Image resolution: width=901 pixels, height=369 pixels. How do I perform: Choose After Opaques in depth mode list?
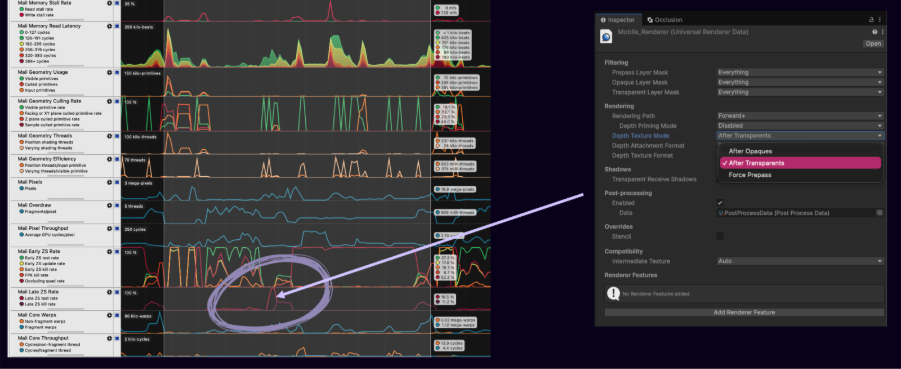pyautogui.click(x=800, y=151)
